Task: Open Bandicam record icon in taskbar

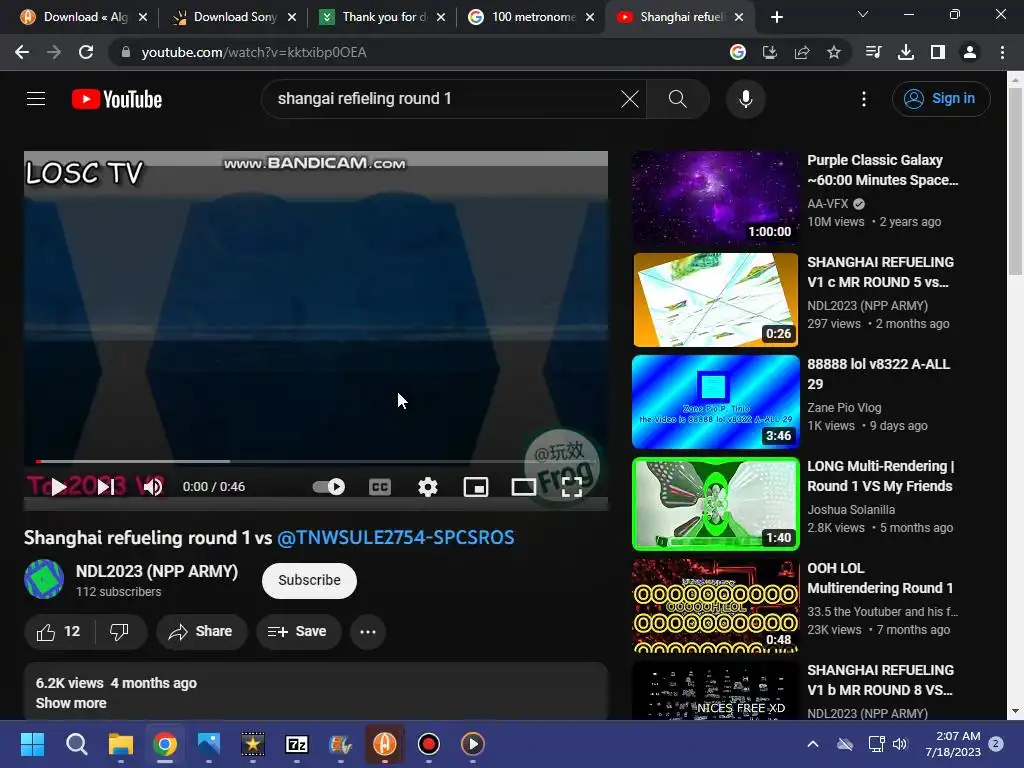Action: point(429,744)
